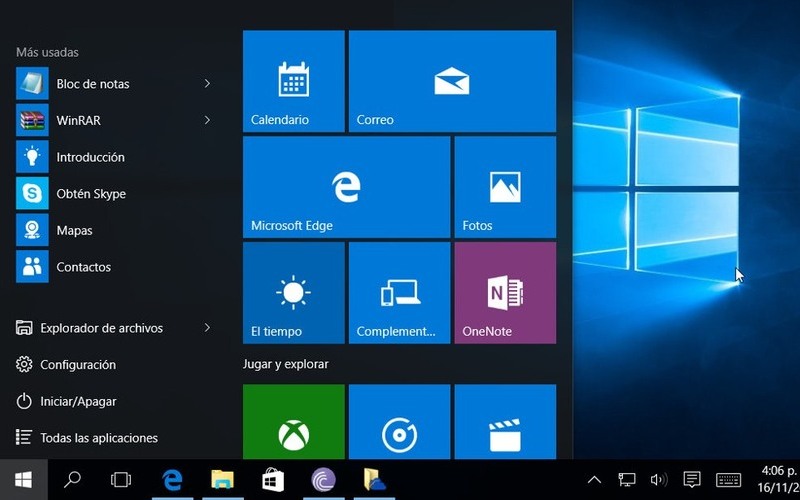Open the Calendario tile
This screenshot has height=500, width=800.
[294, 81]
